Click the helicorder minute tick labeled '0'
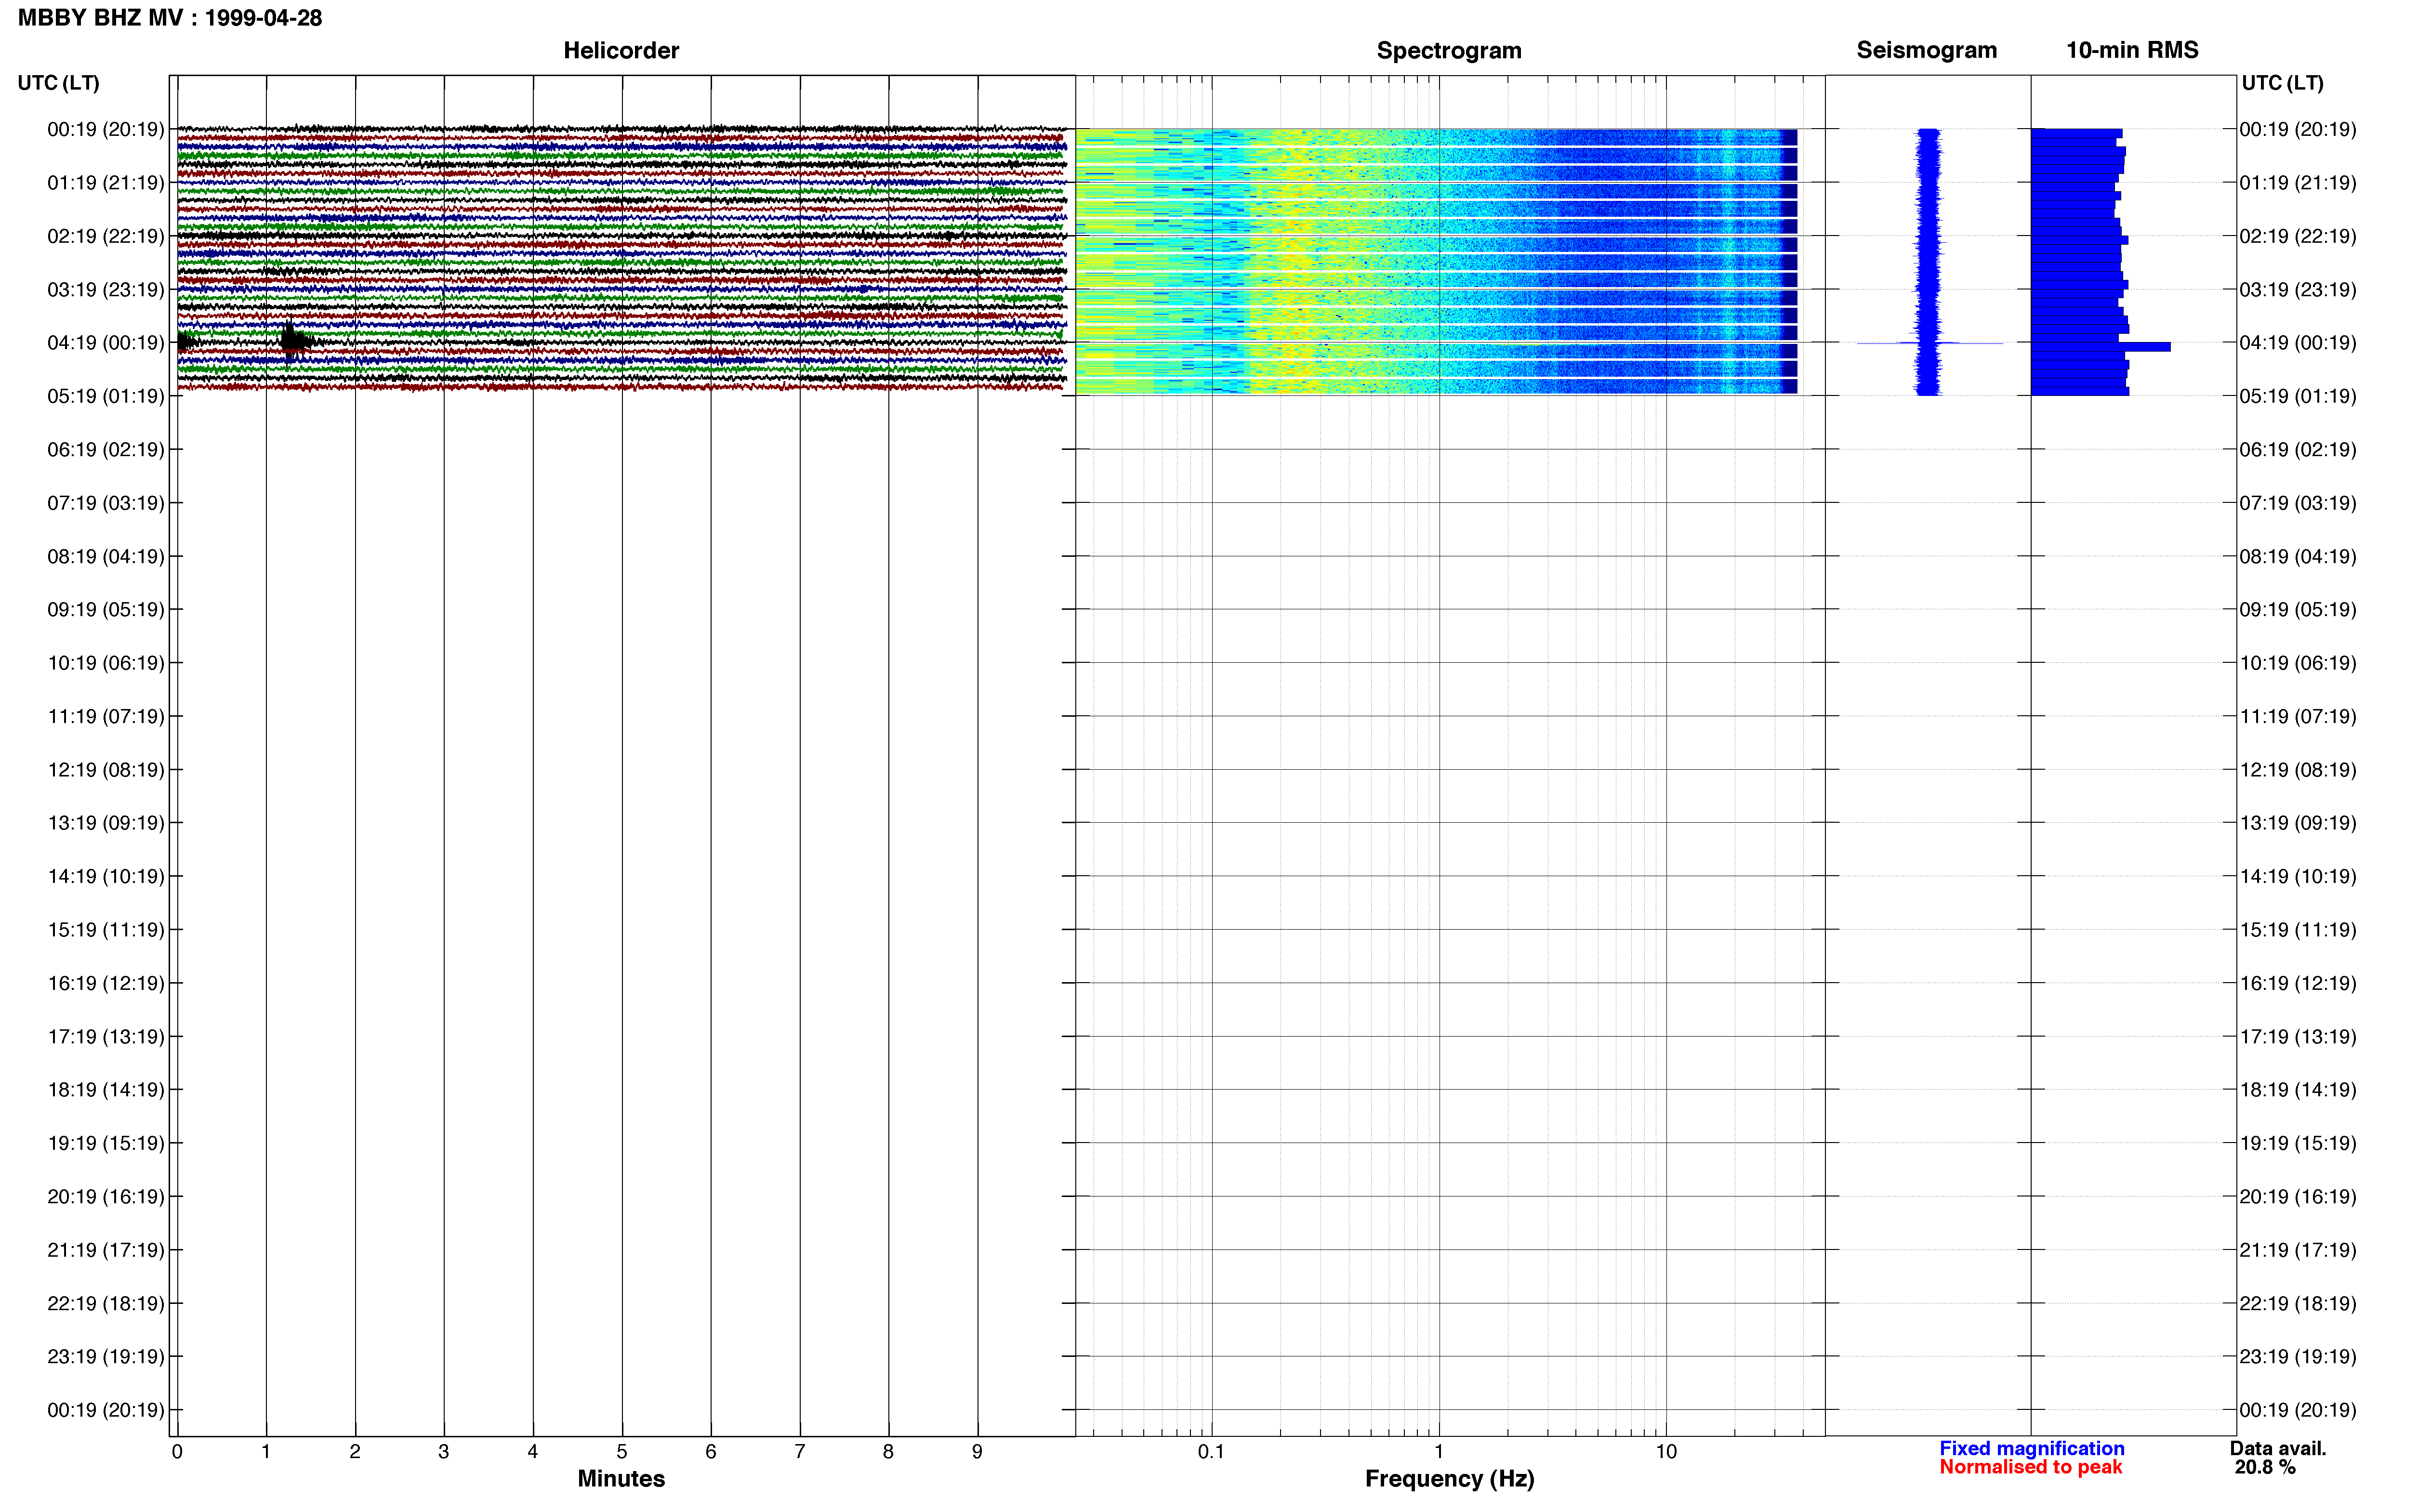Image resolution: width=2418 pixels, height=1512 pixels. pyautogui.click(x=177, y=1452)
